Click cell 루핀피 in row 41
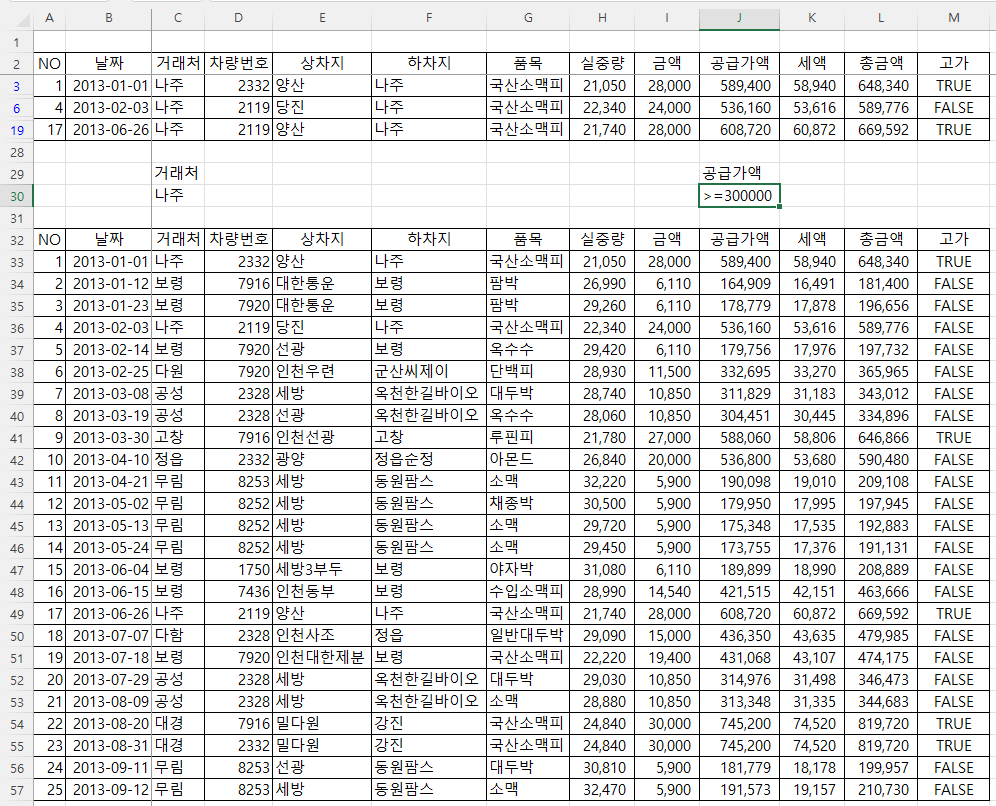 (x=528, y=438)
